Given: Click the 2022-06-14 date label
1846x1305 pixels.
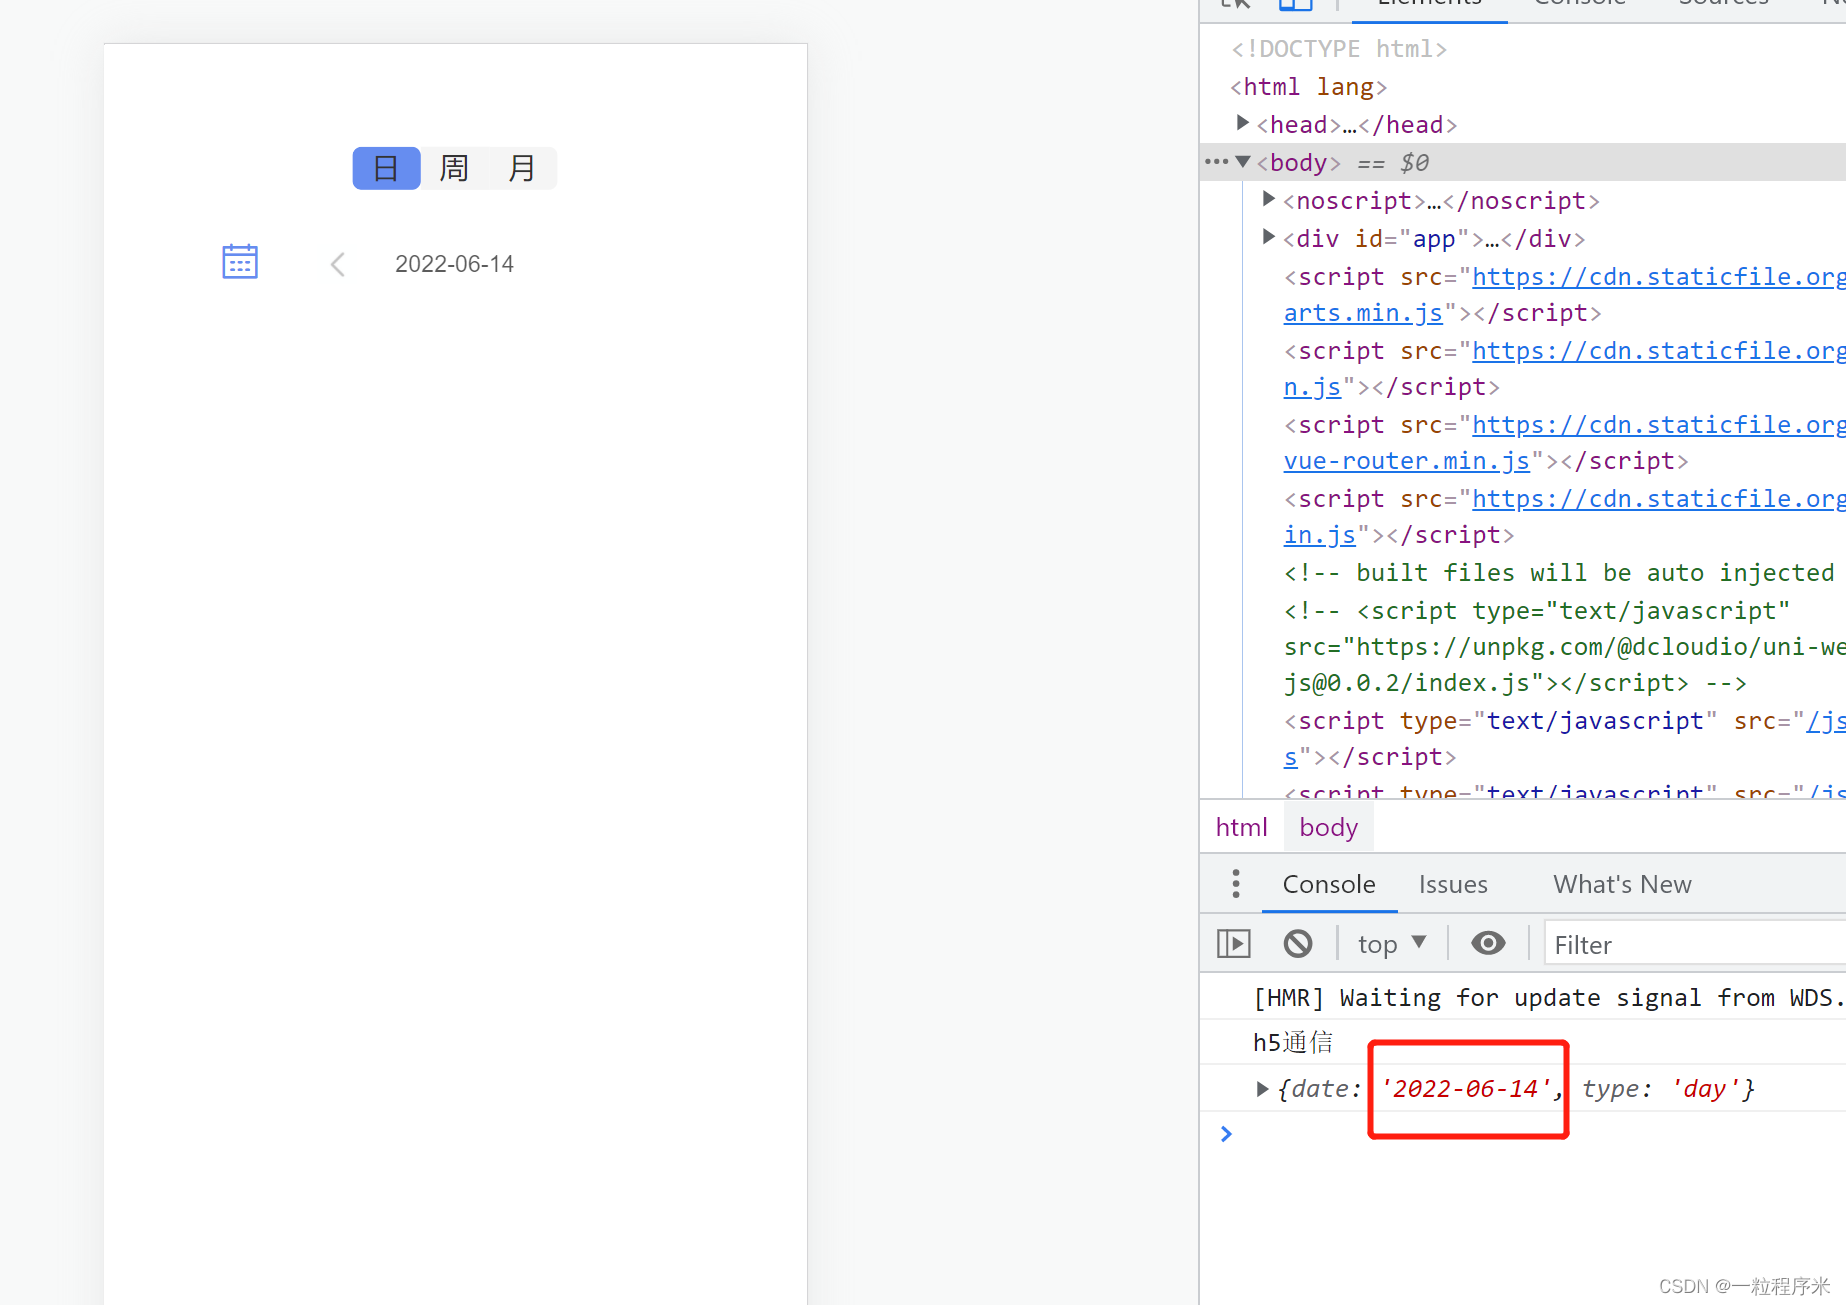Looking at the screenshot, I should coord(454,264).
